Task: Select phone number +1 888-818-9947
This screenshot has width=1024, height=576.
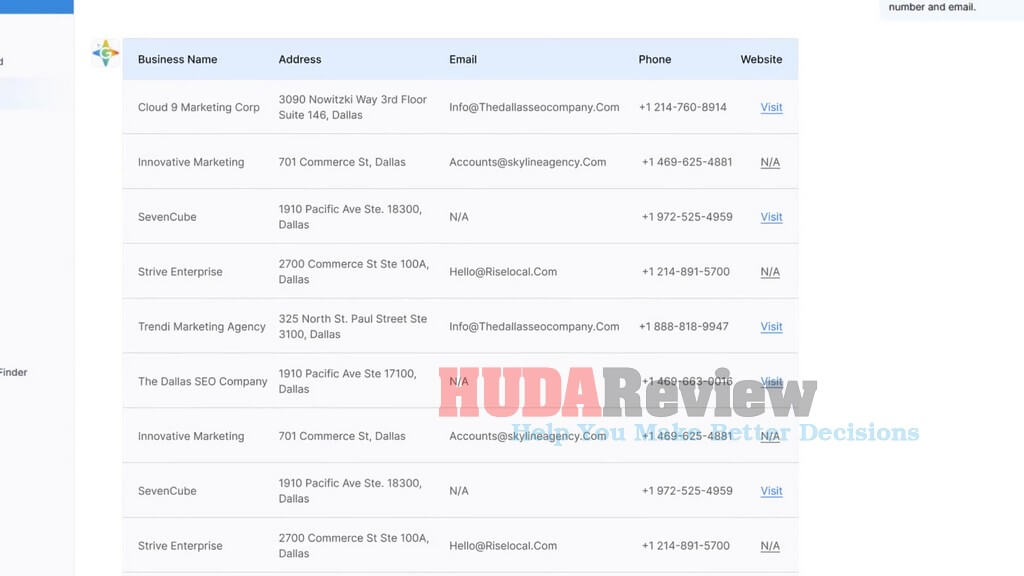Action: click(x=684, y=327)
